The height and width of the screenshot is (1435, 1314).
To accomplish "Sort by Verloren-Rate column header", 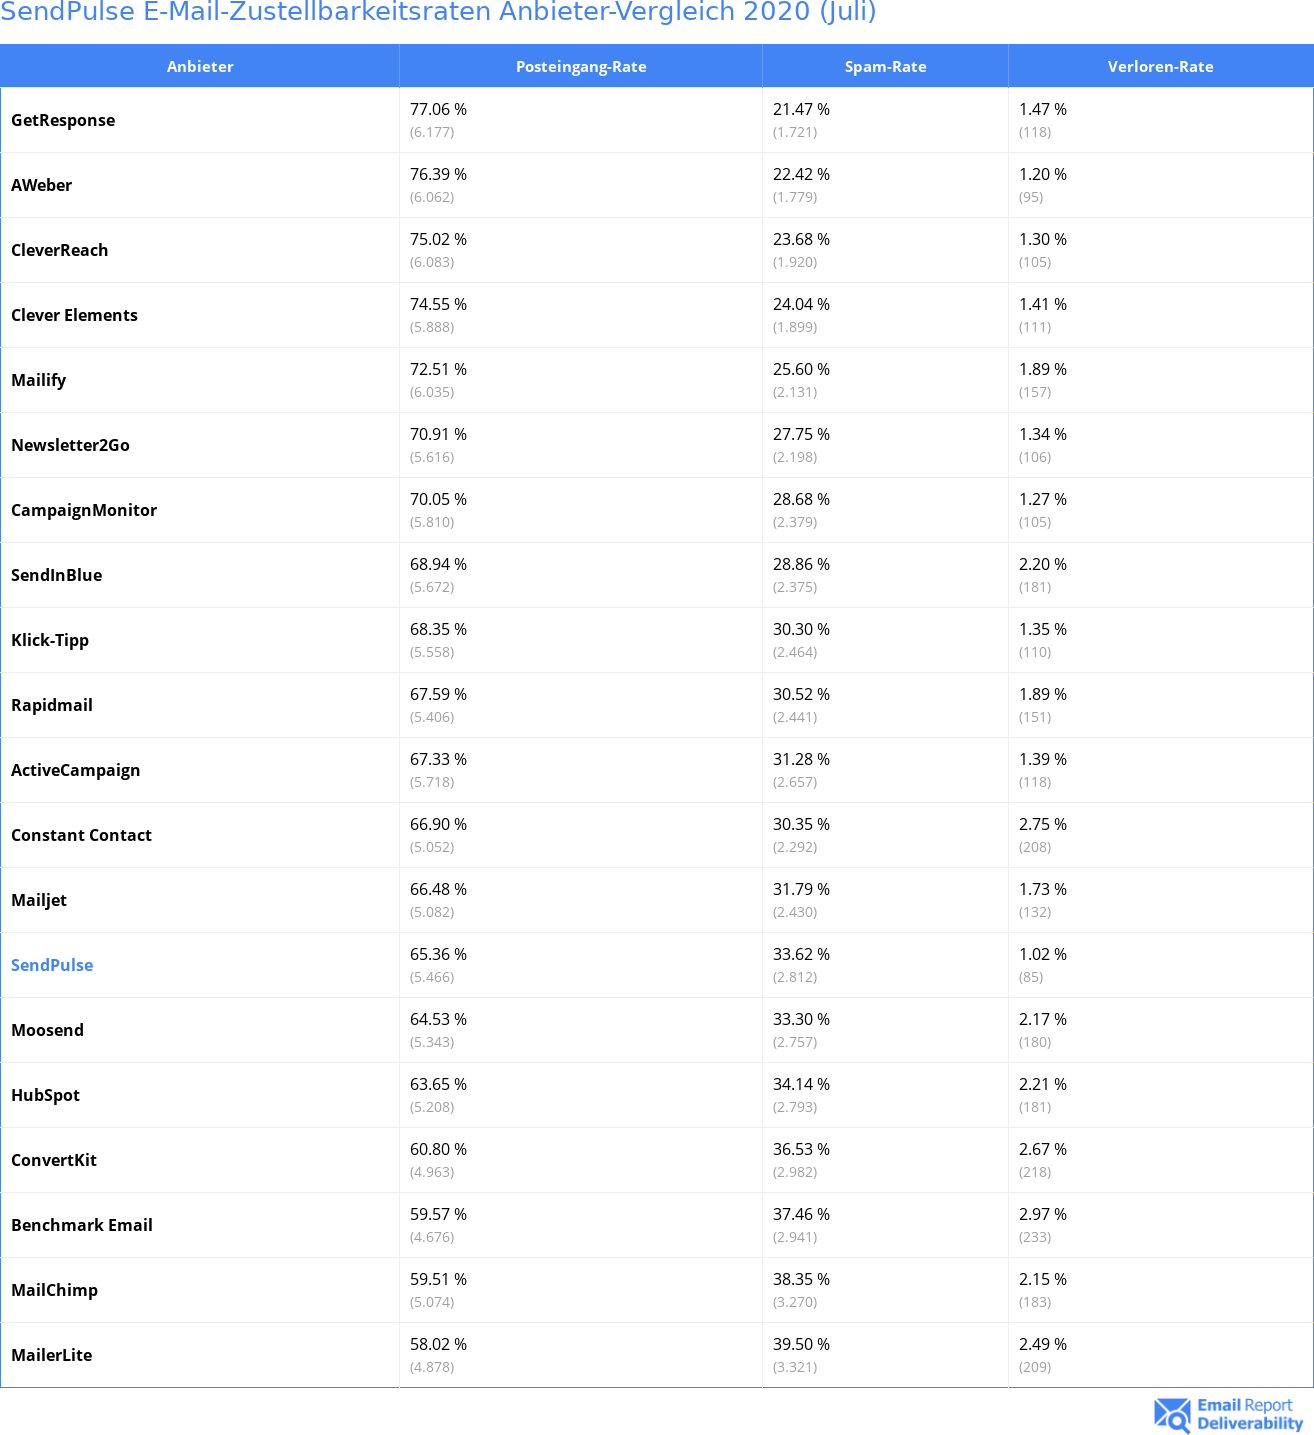I will 1160,67.
